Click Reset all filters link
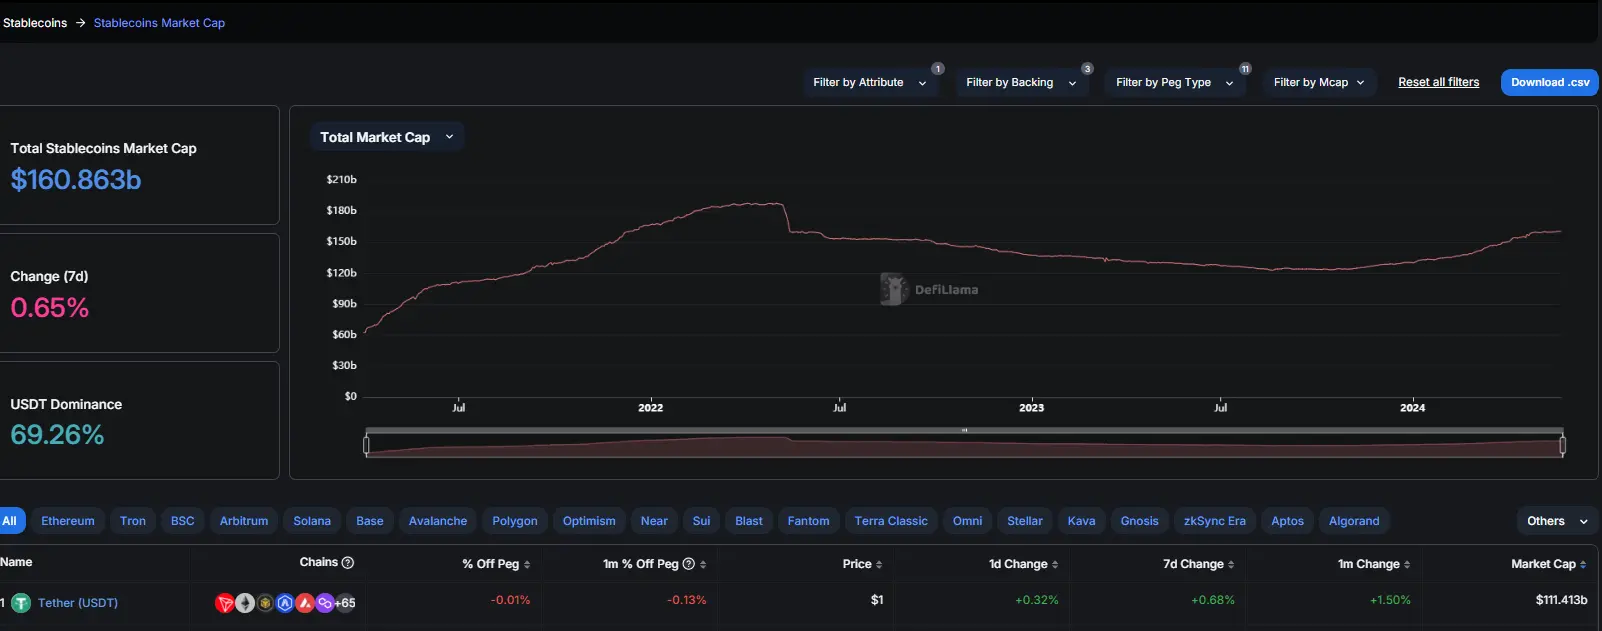The width and height of the screenshot is (1602, 631). click(x=1438, y=82)
